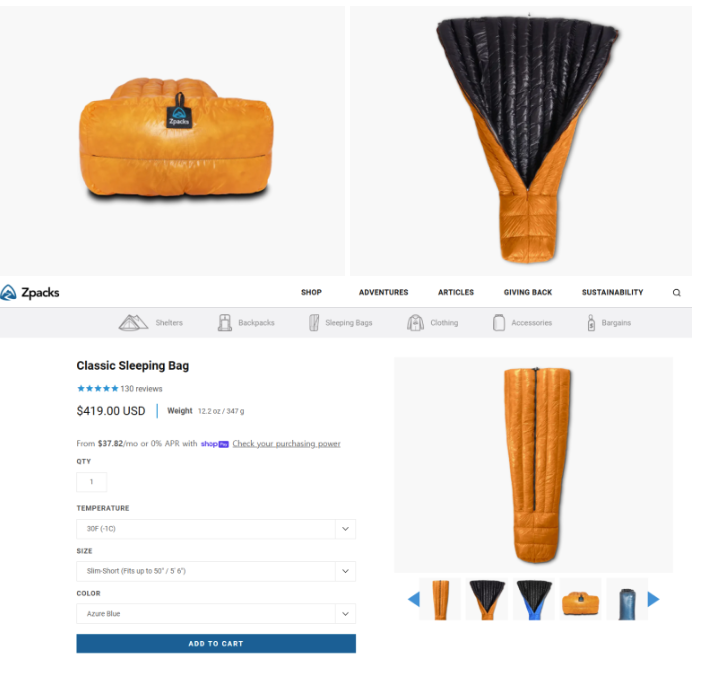
Task: Open Check your purchasing power link
Action: [286, 444]
